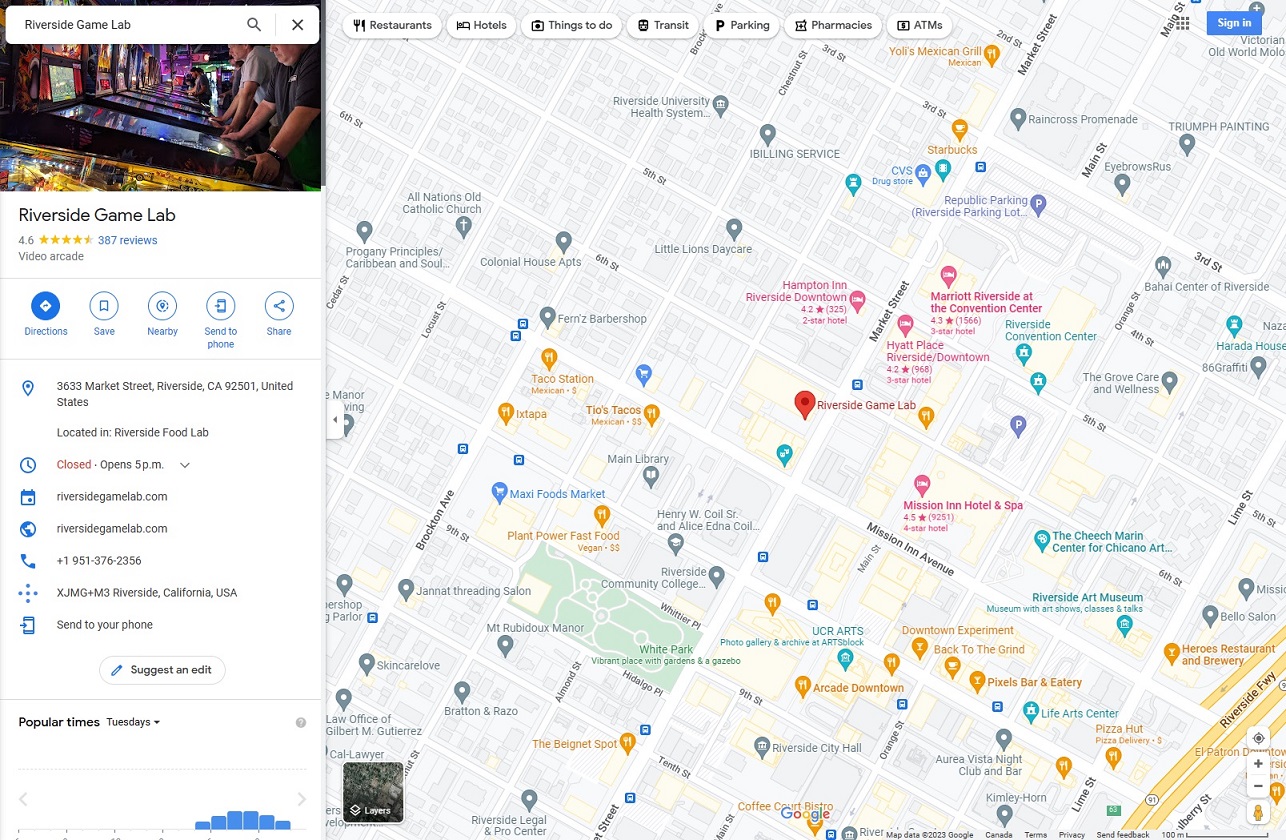Image resolution: width=1286 pixels, height=840 pixels.
Task: Collapse the side panel
Action: (x=335, y=420)
